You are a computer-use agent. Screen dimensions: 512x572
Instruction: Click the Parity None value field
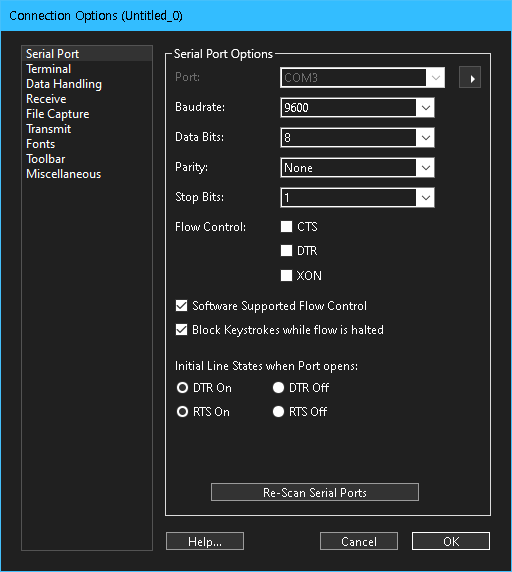[x=349, y=168]
